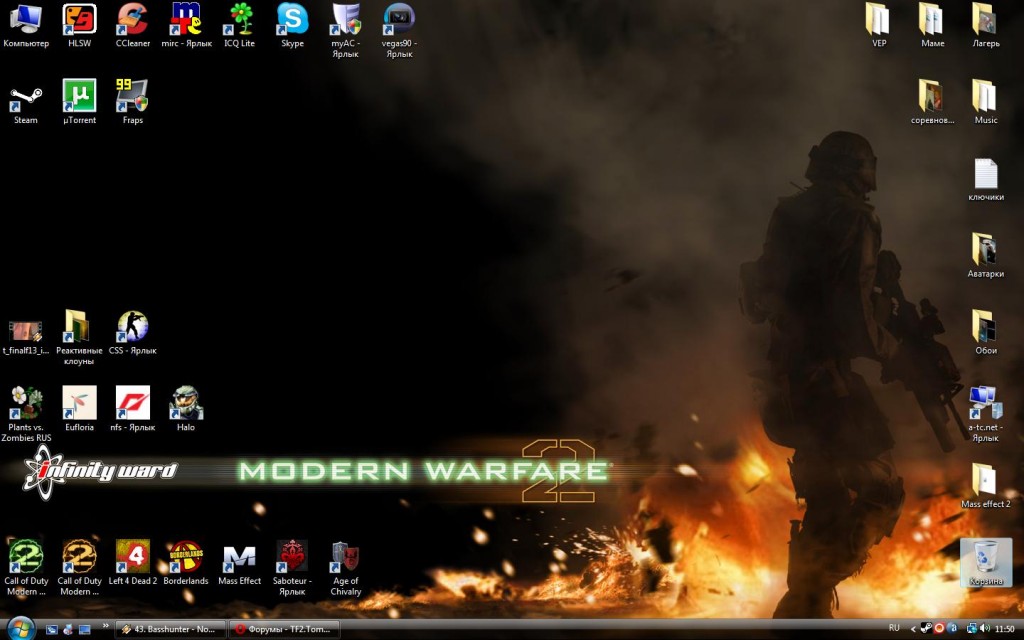Viewport: 1024px width, 640px height.
Task: Select the ICQ Lite flower icon
Action: [x=239, y=20]
